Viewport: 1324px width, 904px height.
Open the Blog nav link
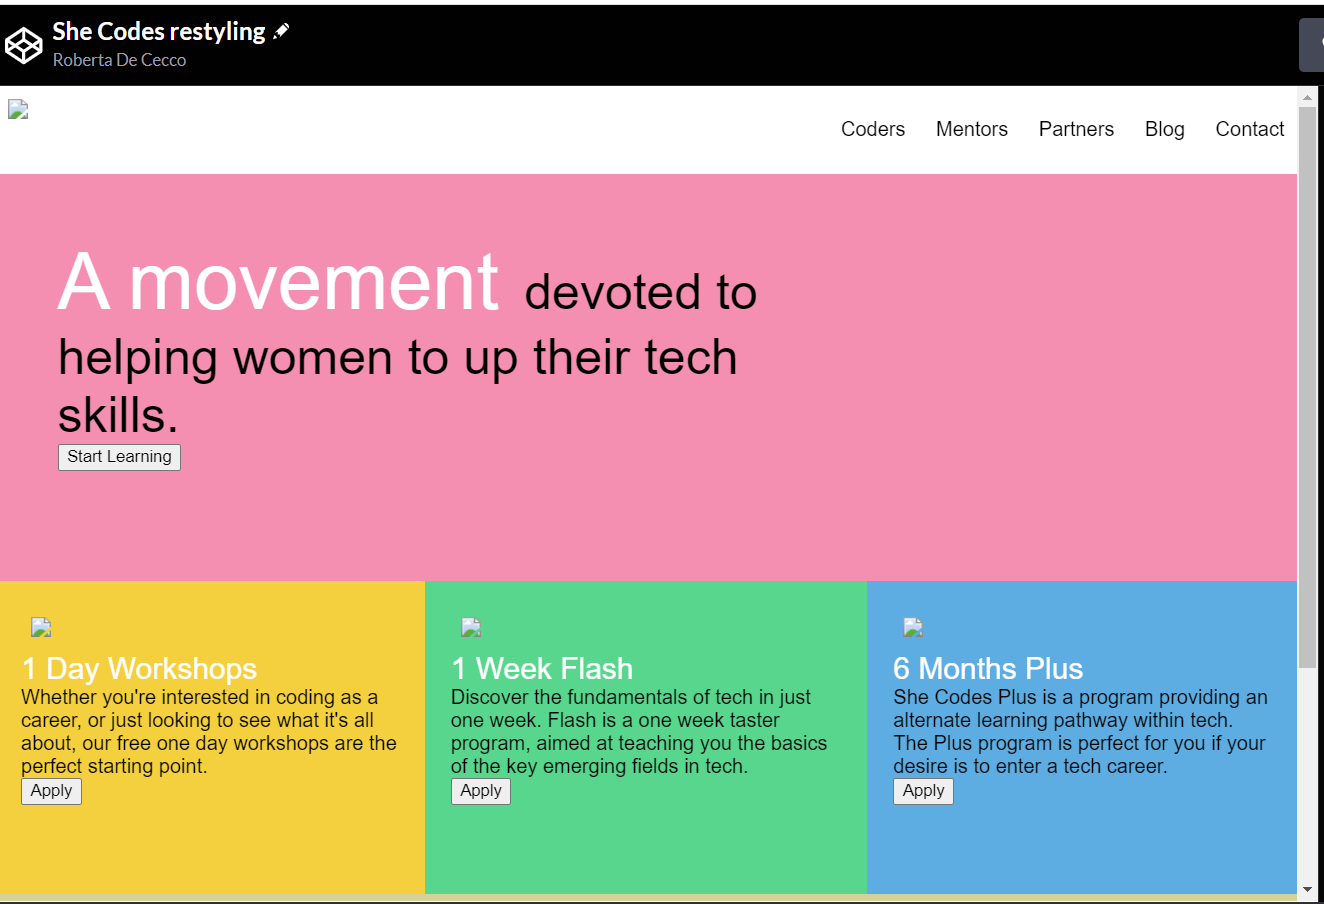pyautogui.click(x=1165, y=129)
